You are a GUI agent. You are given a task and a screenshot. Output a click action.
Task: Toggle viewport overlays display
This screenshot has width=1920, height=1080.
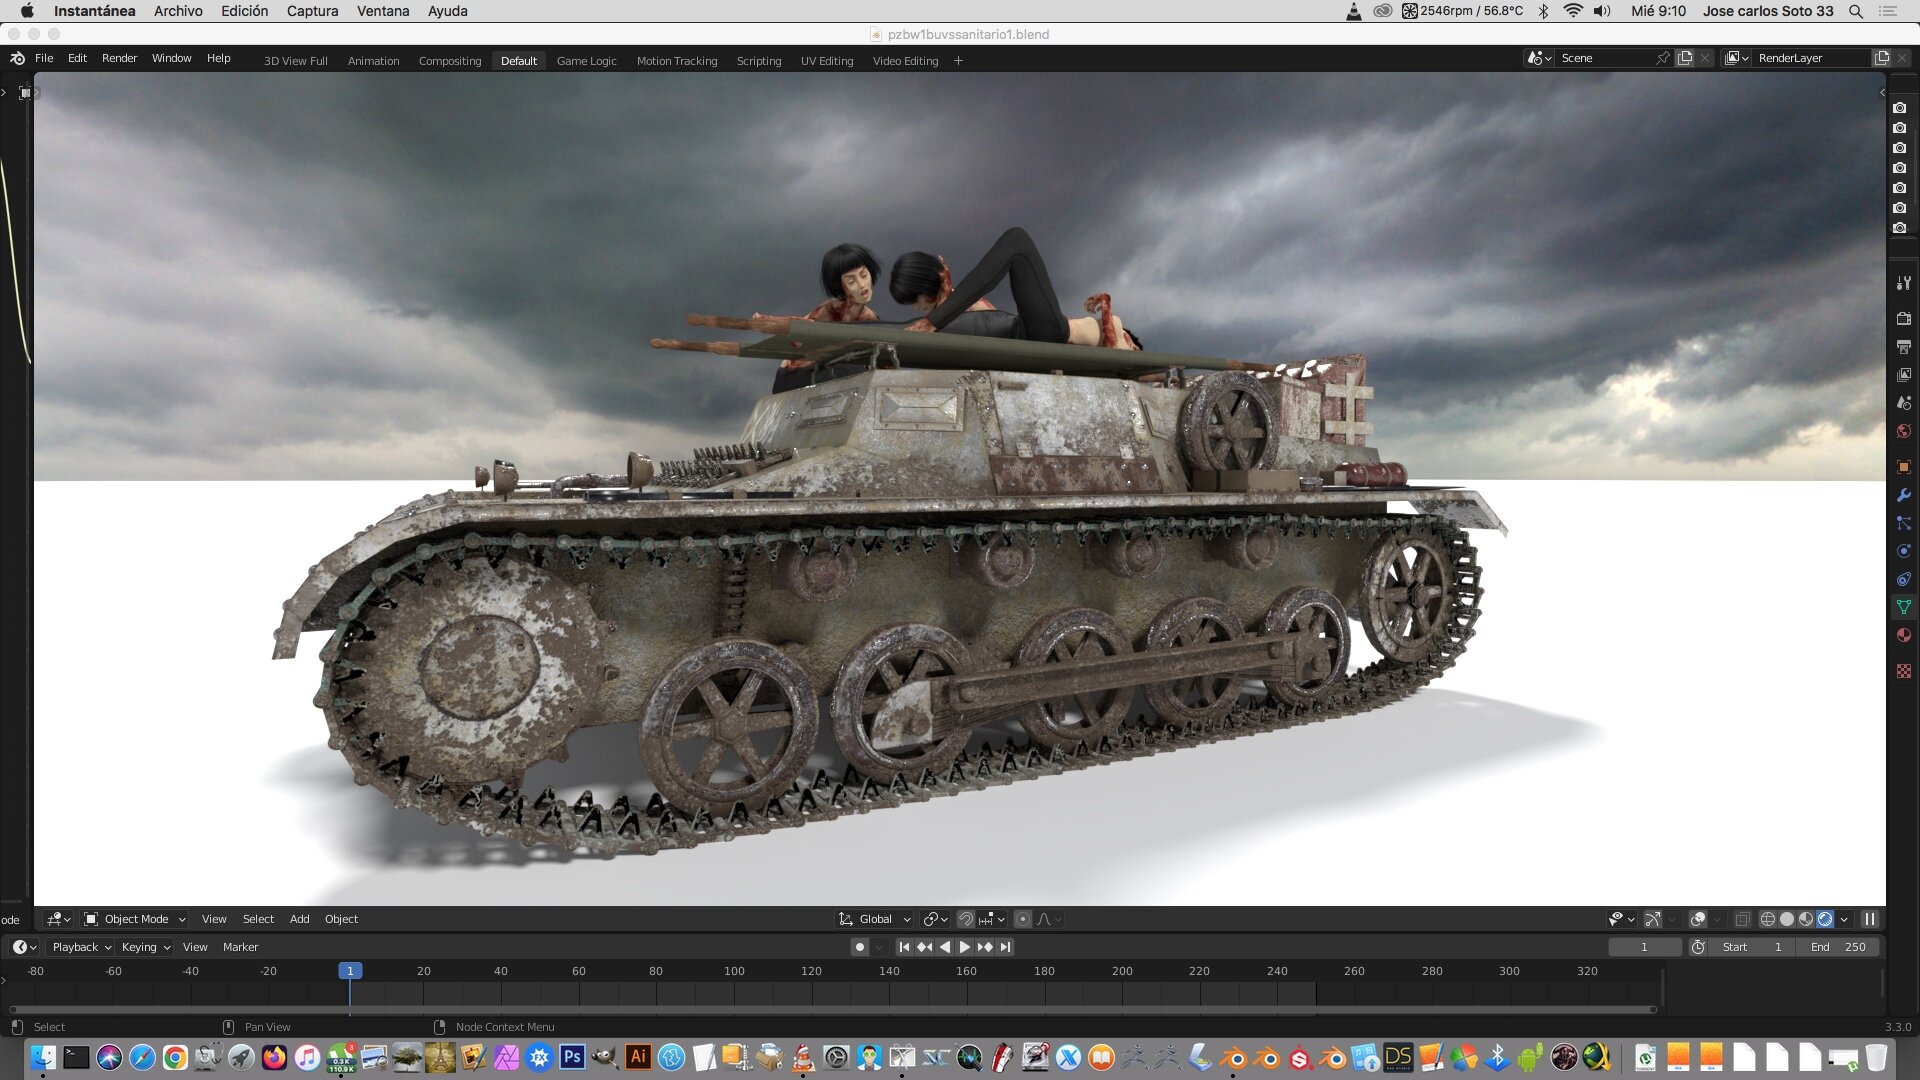click(x=1698, y=919)
